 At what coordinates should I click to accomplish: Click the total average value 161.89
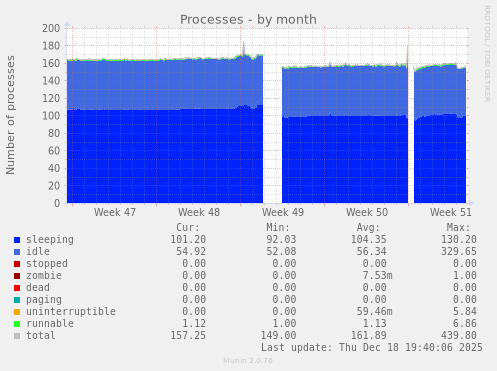click(369, 336)
